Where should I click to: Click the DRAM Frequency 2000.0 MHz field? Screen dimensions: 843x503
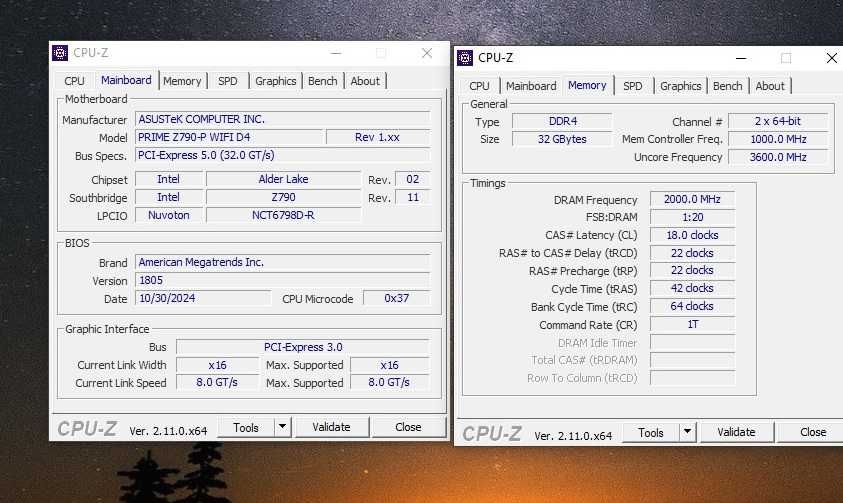tap(692, 199)
